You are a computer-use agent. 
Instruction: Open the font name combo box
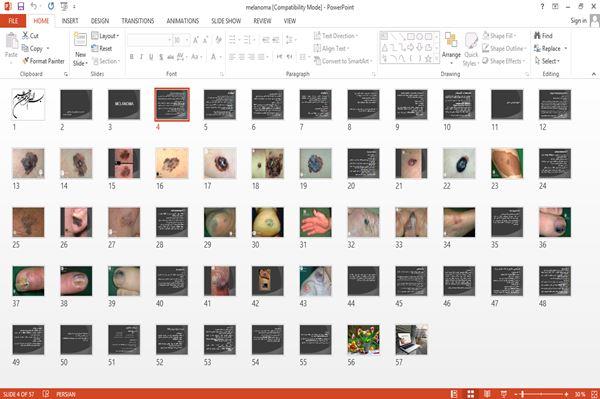(x=149, y=40)
